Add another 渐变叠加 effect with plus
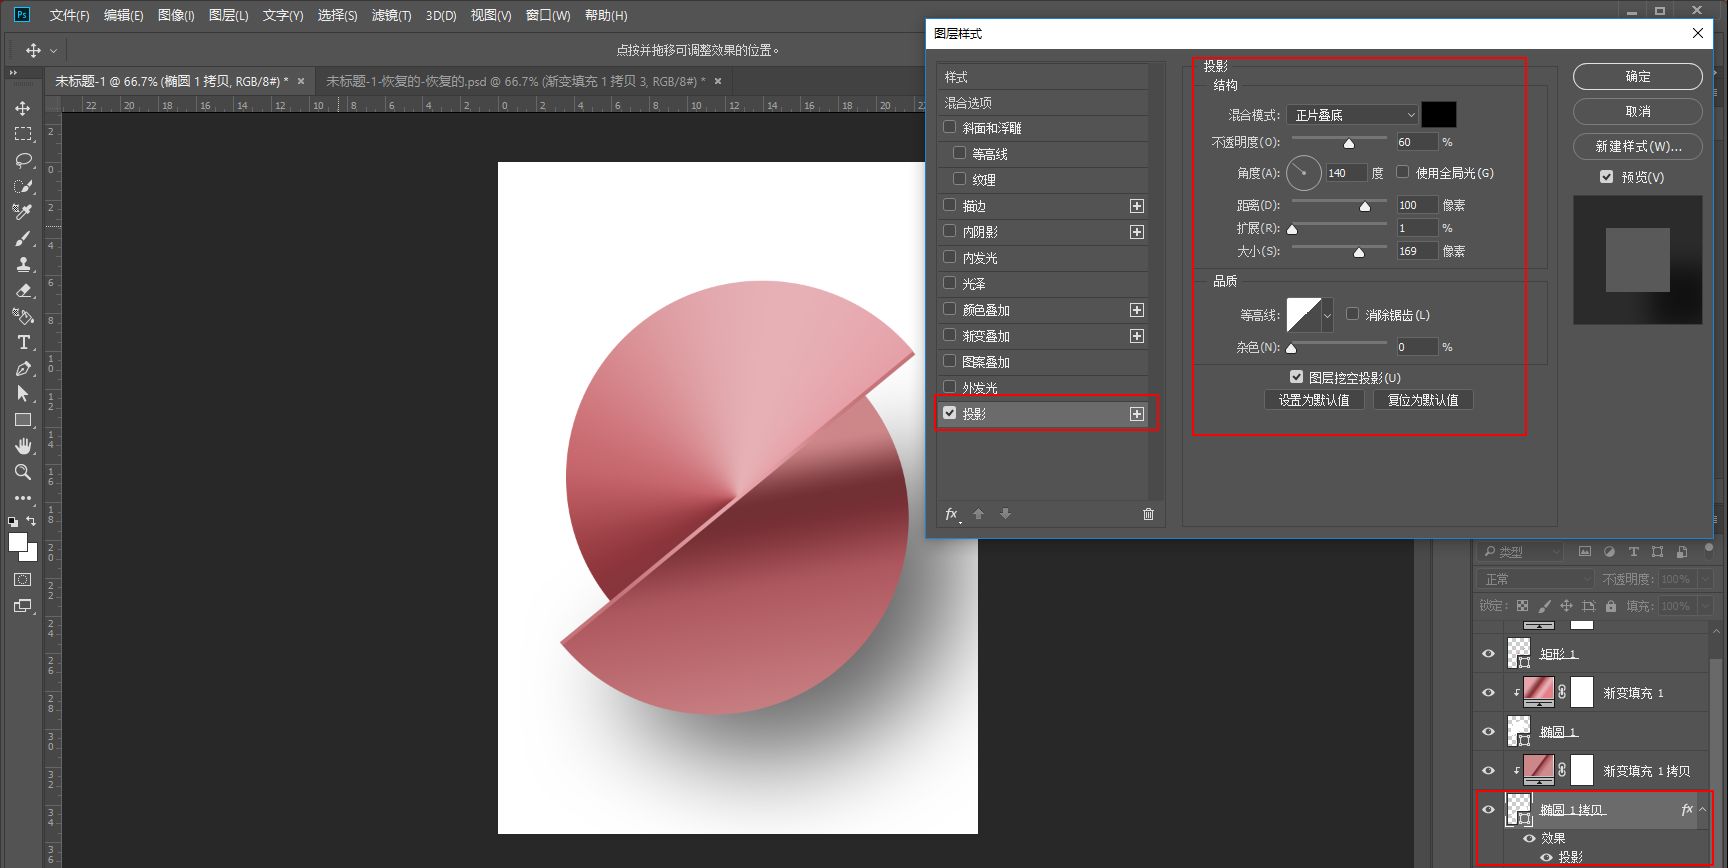Viewport: 1728px width, 868px height. pos(1137,336)
